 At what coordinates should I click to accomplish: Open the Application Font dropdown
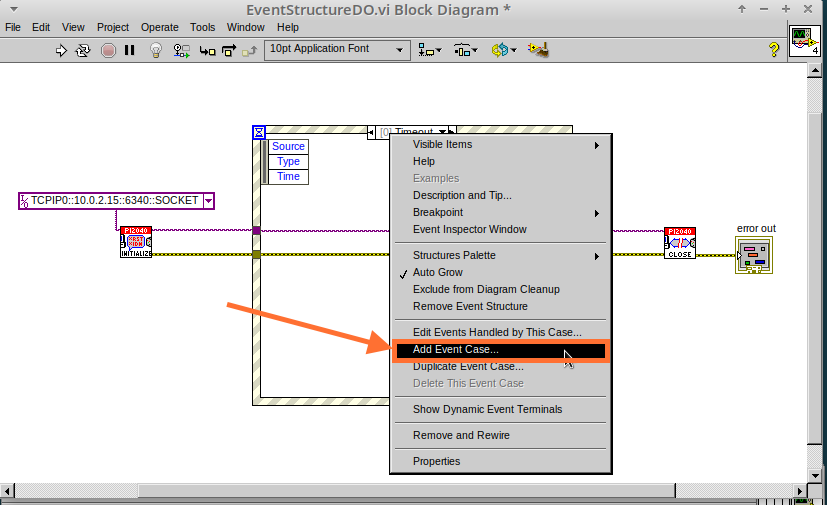pyautogui.click(x=337, y=50)
